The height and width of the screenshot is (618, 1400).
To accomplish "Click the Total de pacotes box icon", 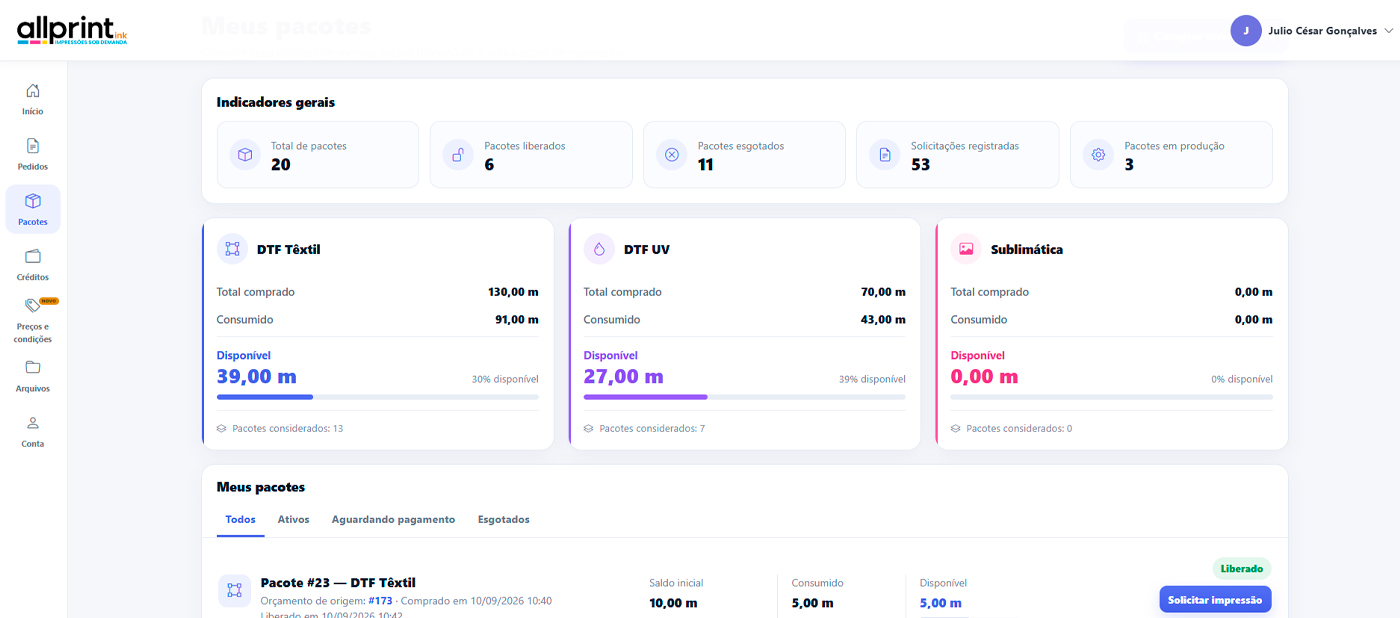I will coord(245,155).
